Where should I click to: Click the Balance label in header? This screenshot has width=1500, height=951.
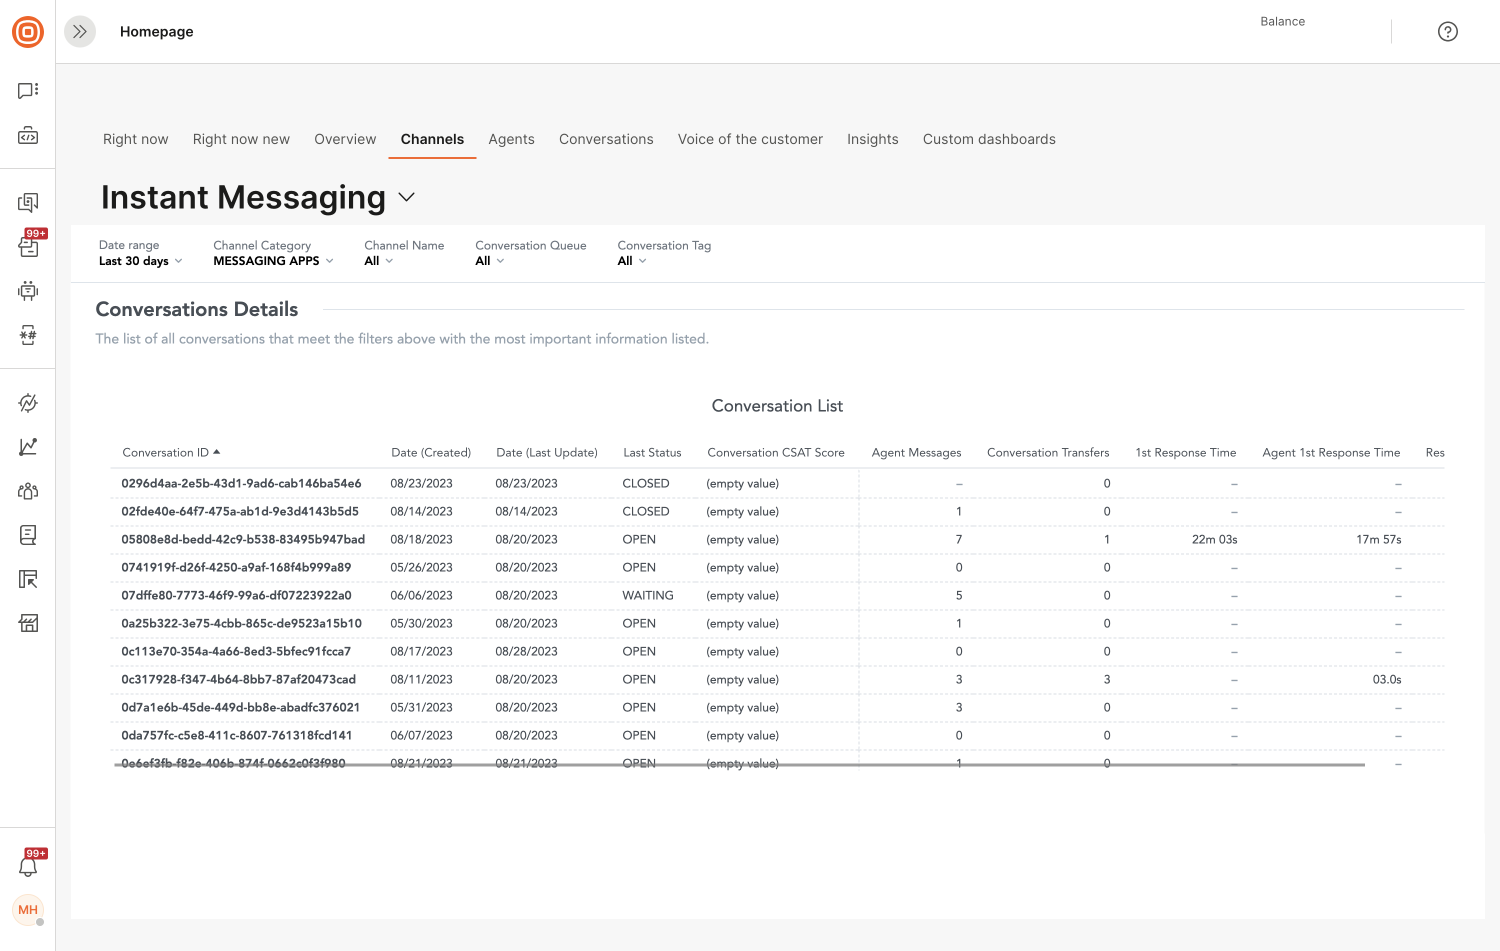pos(1282,21)
